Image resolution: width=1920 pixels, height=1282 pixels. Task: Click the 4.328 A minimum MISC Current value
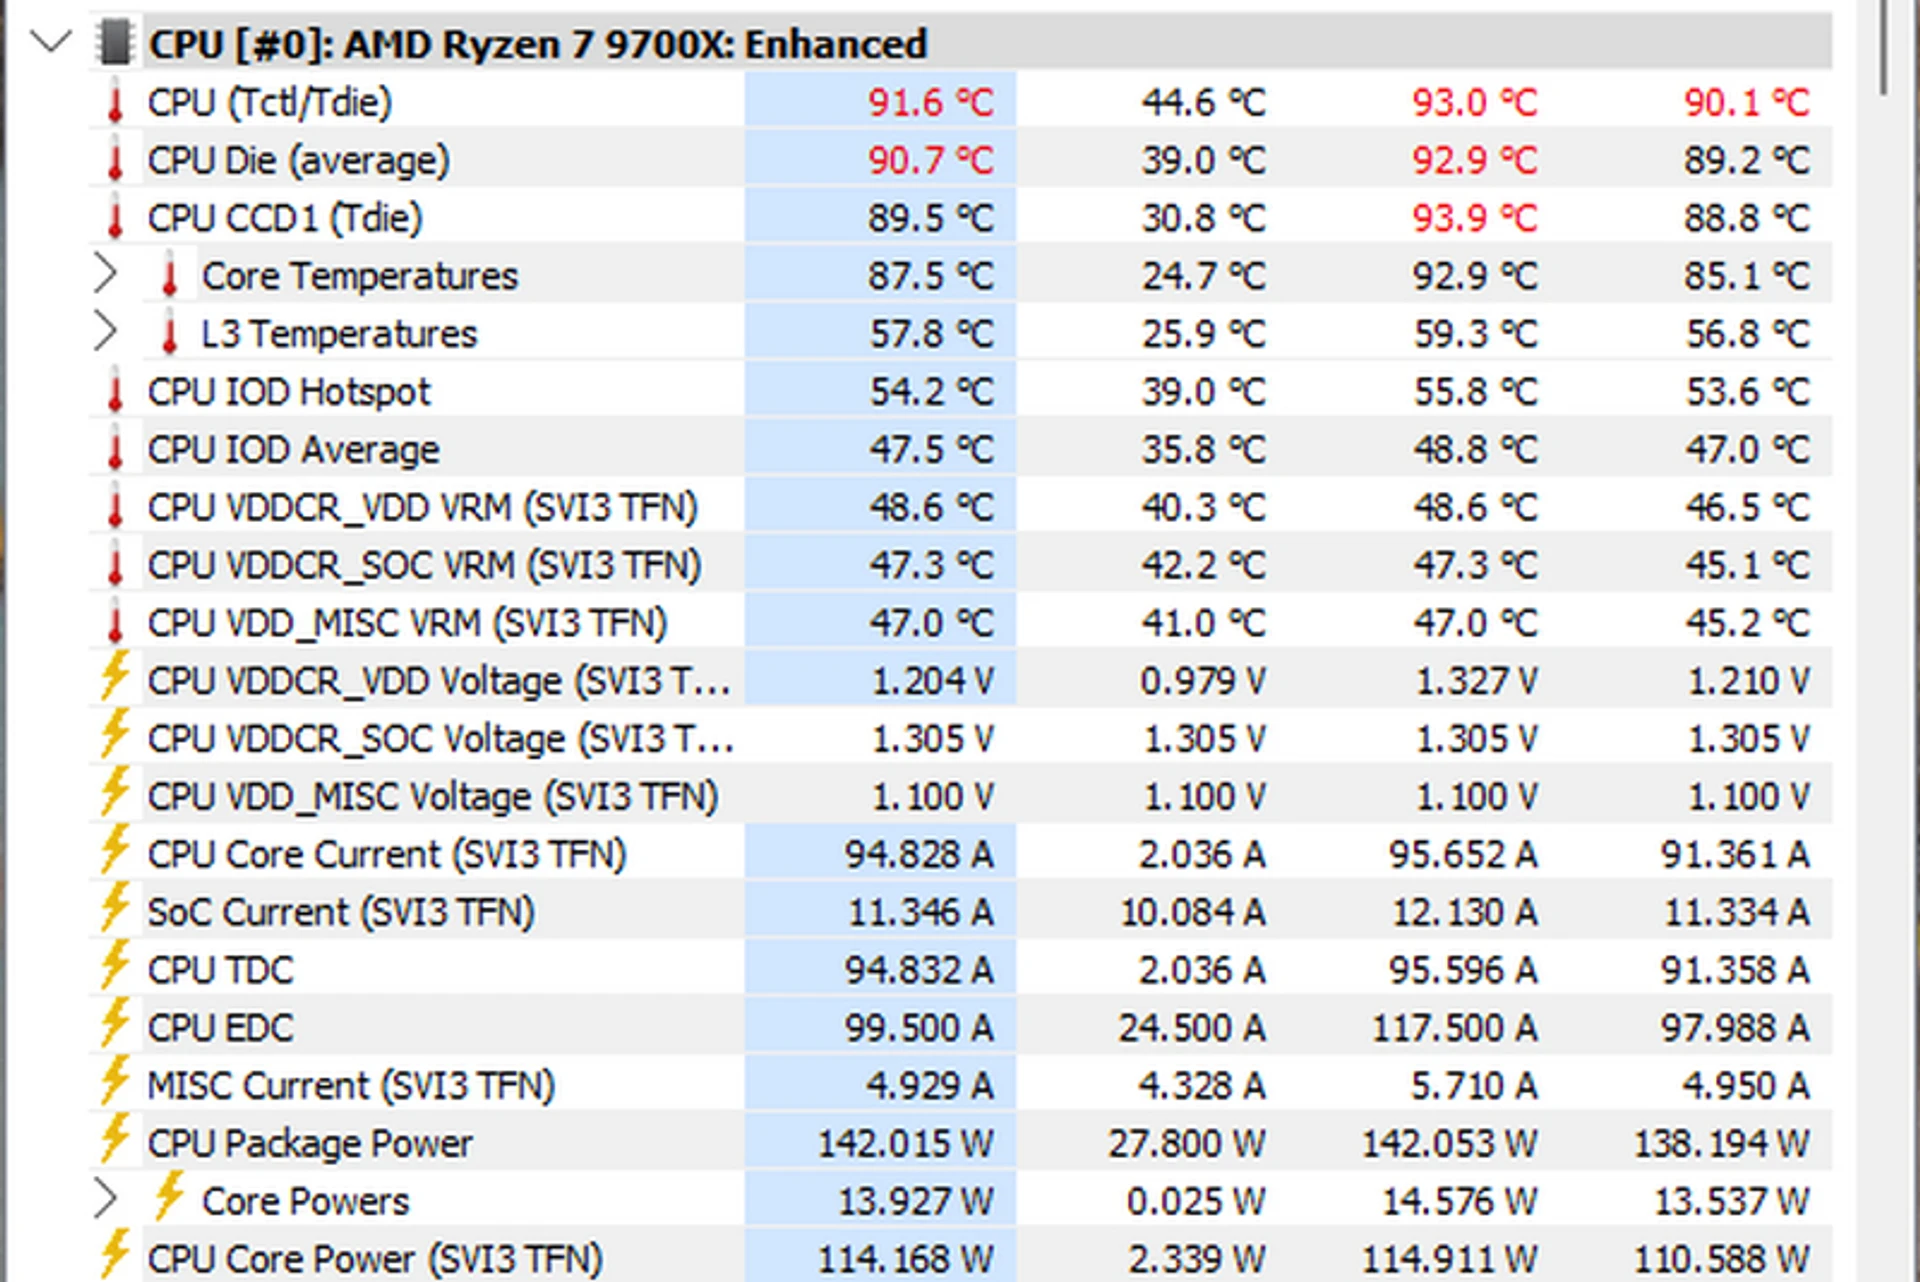(x=1202, y=1087)
